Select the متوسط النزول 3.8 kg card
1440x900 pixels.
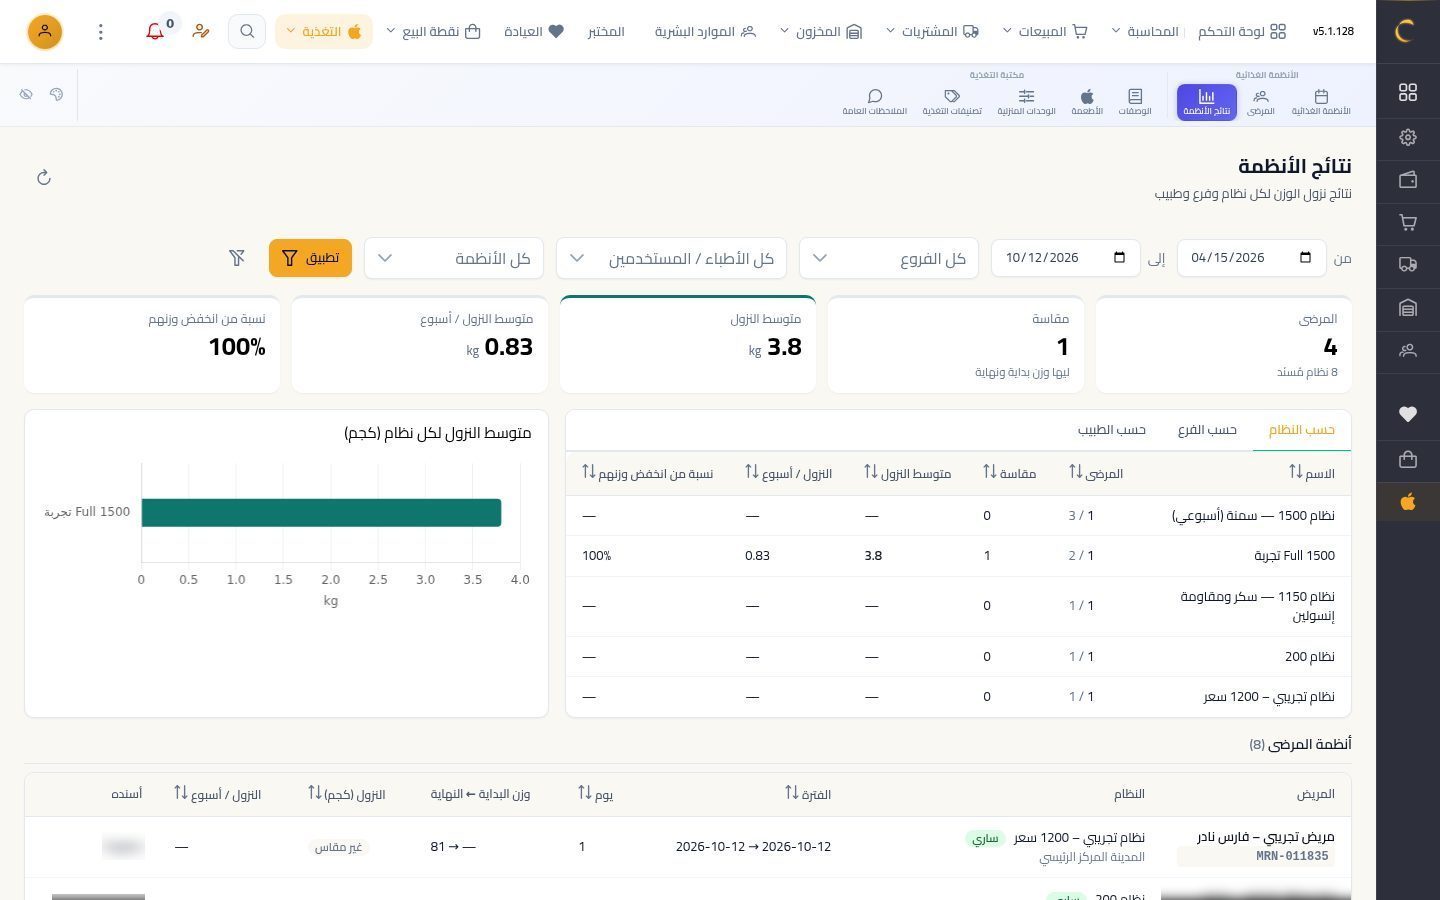688,345
